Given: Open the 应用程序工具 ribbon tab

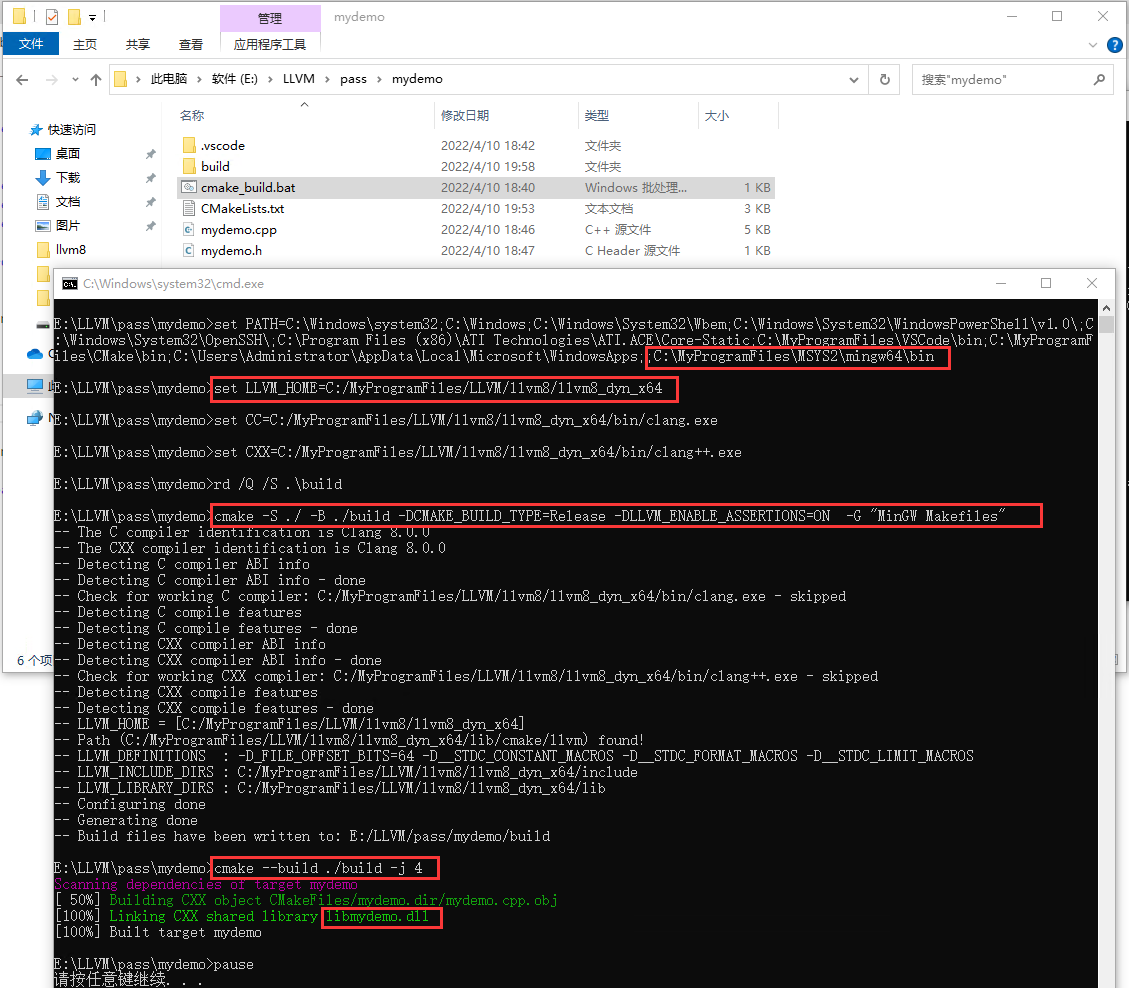Looking at the screenshot, I should 270,45.
